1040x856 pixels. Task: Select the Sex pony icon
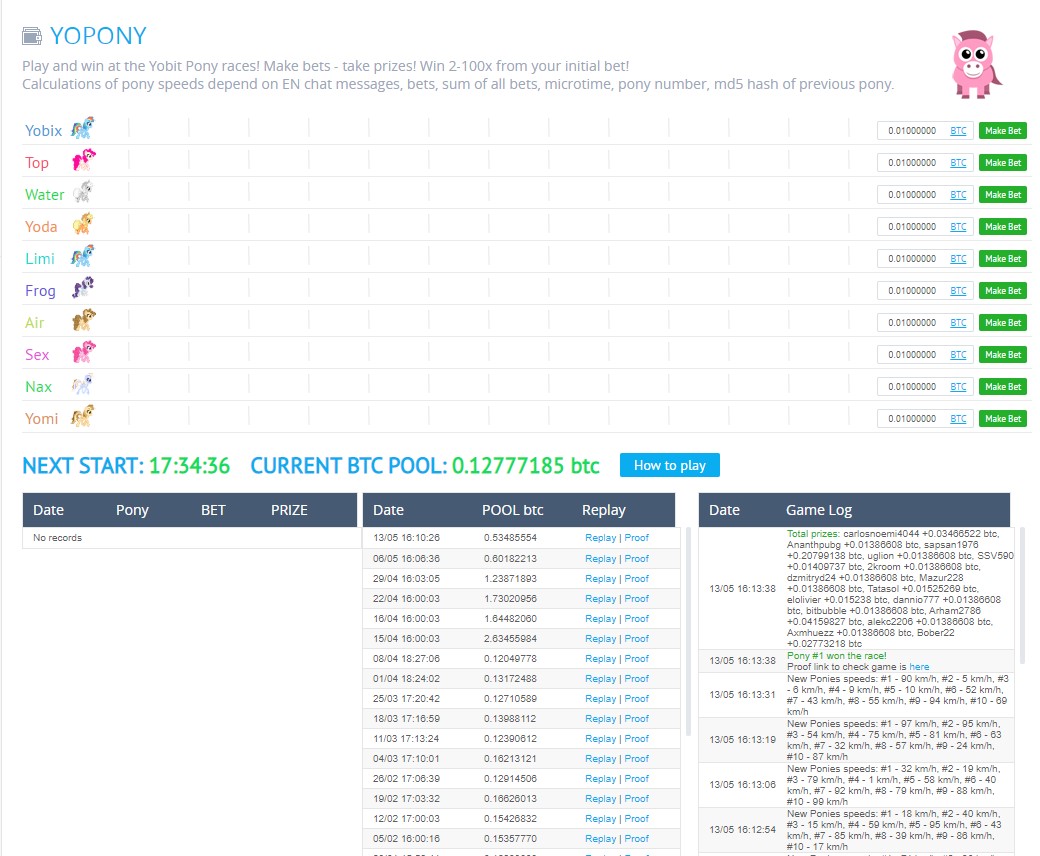pos(84,351)
